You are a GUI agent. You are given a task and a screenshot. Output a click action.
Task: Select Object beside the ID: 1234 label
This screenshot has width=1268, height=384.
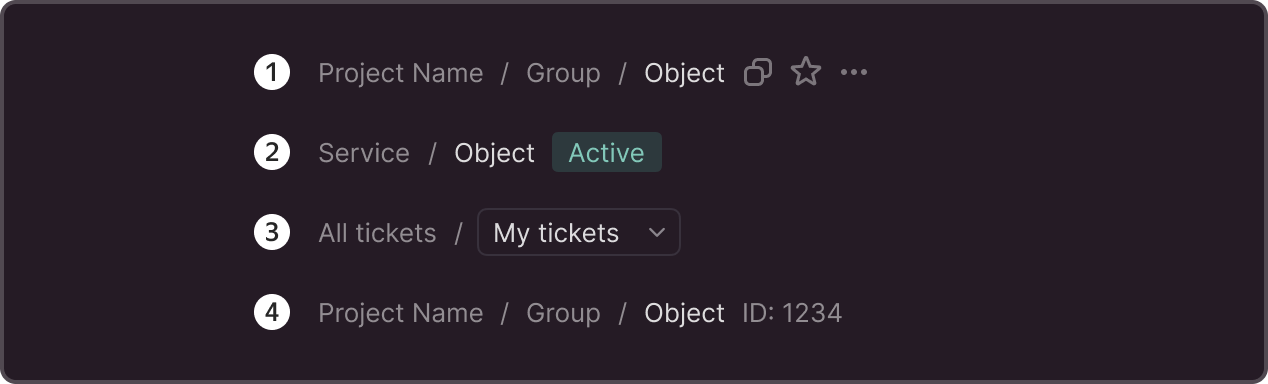pyautogui.click(x=685, y=313)
